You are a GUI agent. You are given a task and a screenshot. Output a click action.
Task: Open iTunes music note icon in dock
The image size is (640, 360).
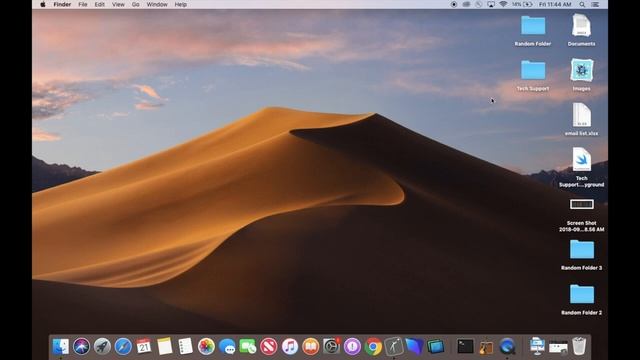click(290, 347)
